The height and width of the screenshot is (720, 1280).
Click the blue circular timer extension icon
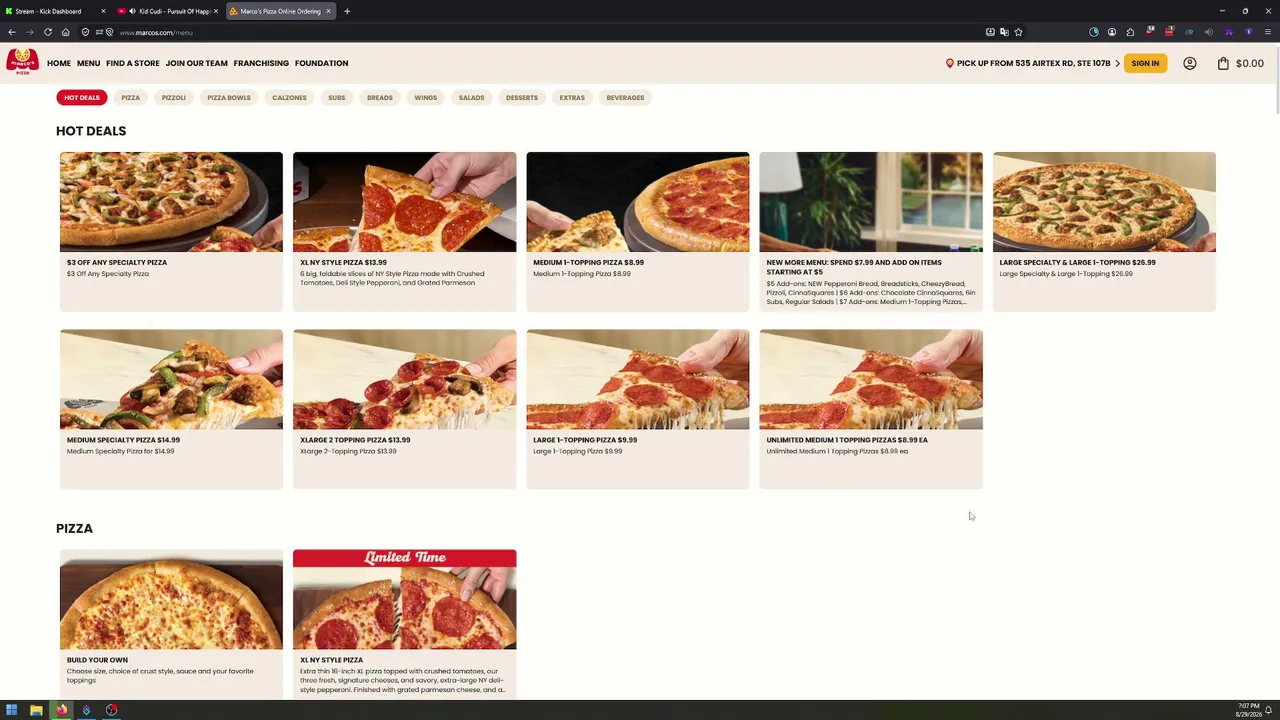1093,32
